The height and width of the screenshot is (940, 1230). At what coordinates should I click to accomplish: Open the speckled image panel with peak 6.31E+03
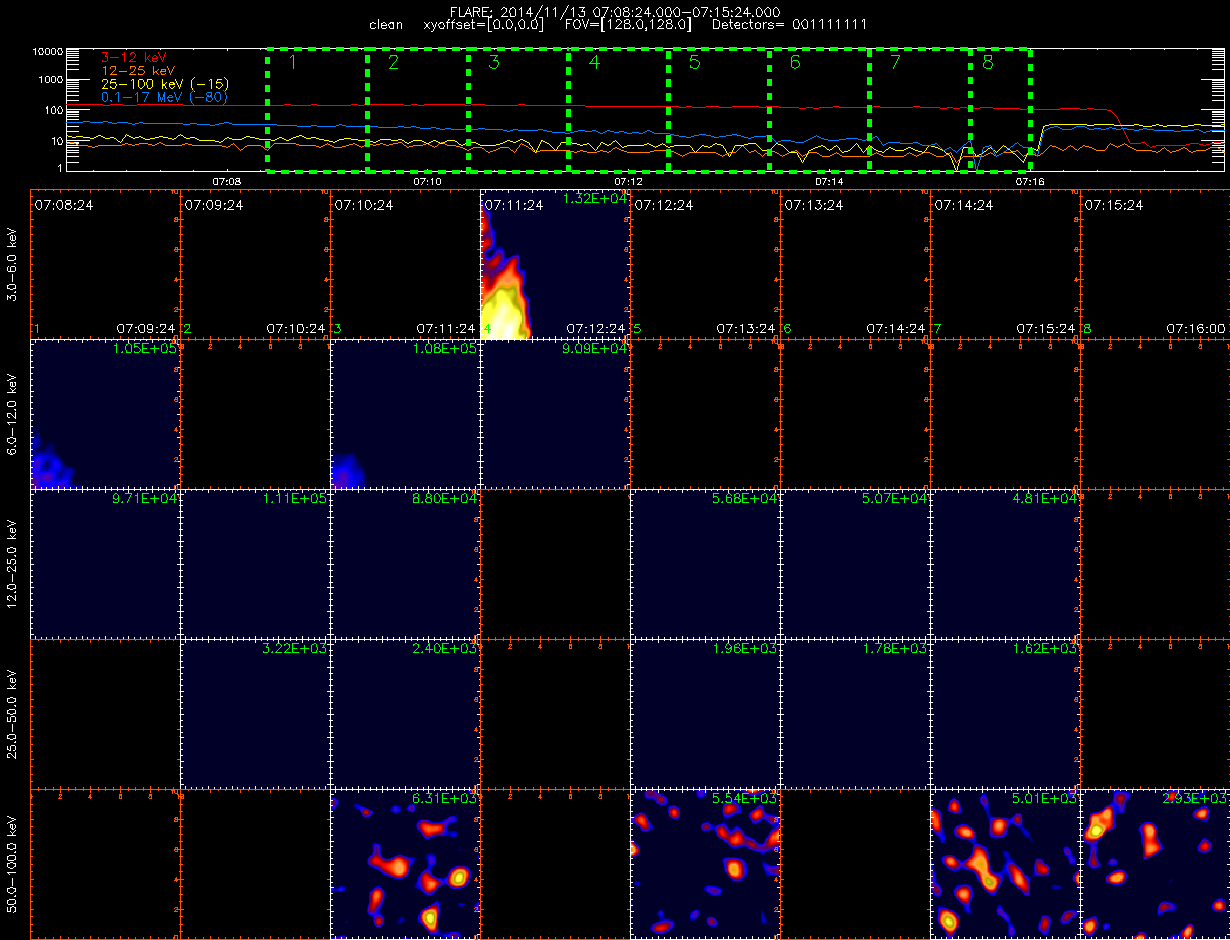[x=406, y=864]
